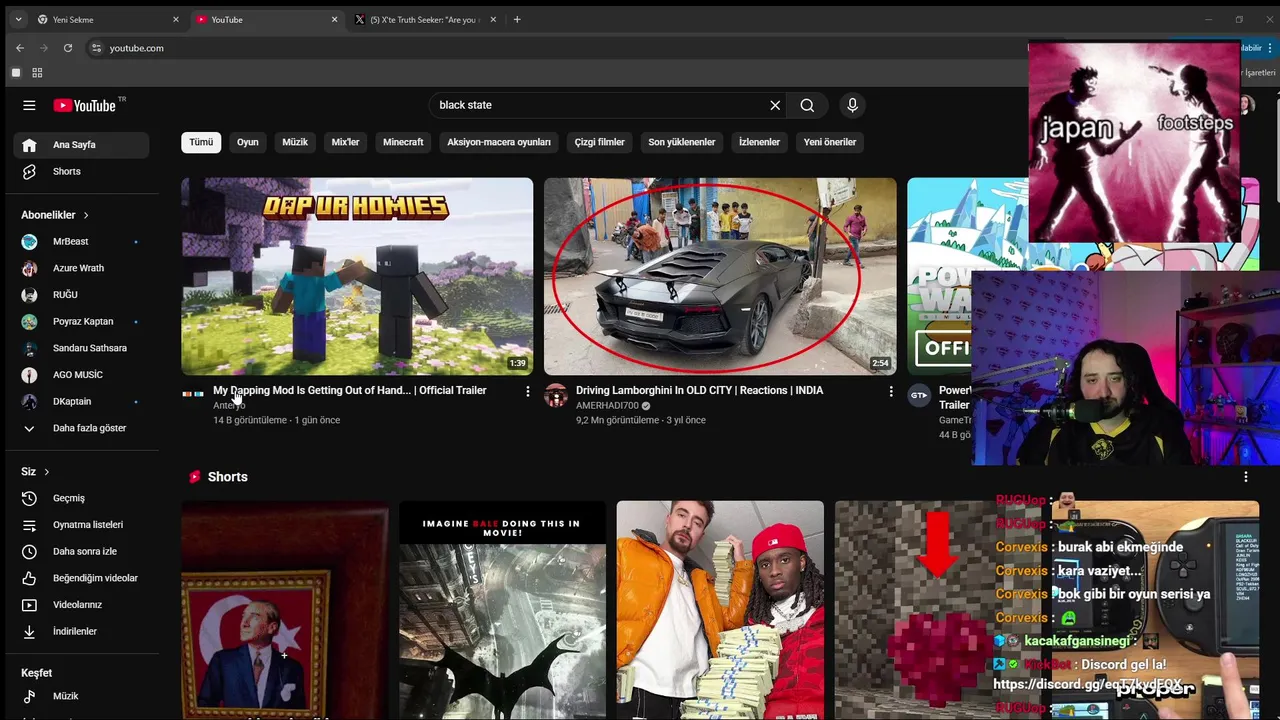Click the YouTube logo

tap(85, 105)
